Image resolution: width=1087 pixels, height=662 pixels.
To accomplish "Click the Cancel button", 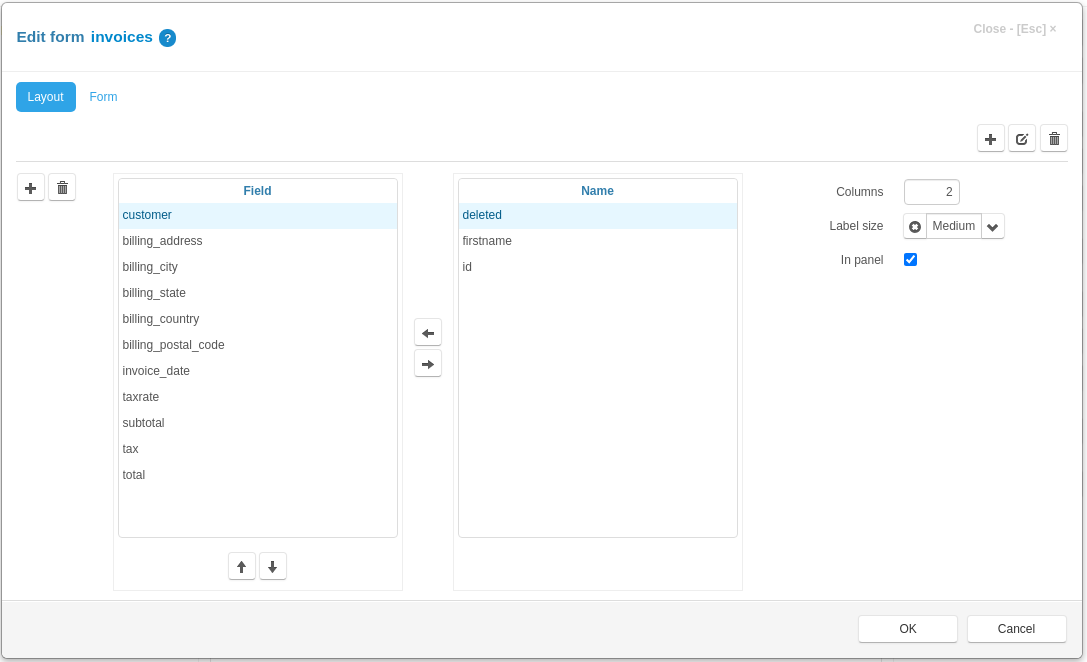I will pos(1016,629).
